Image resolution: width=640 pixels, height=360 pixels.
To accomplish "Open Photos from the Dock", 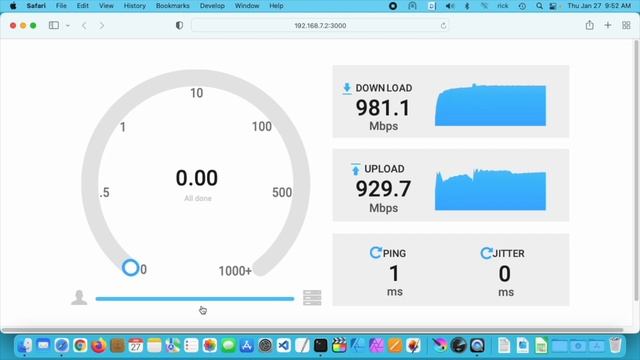I will point(210,345).
